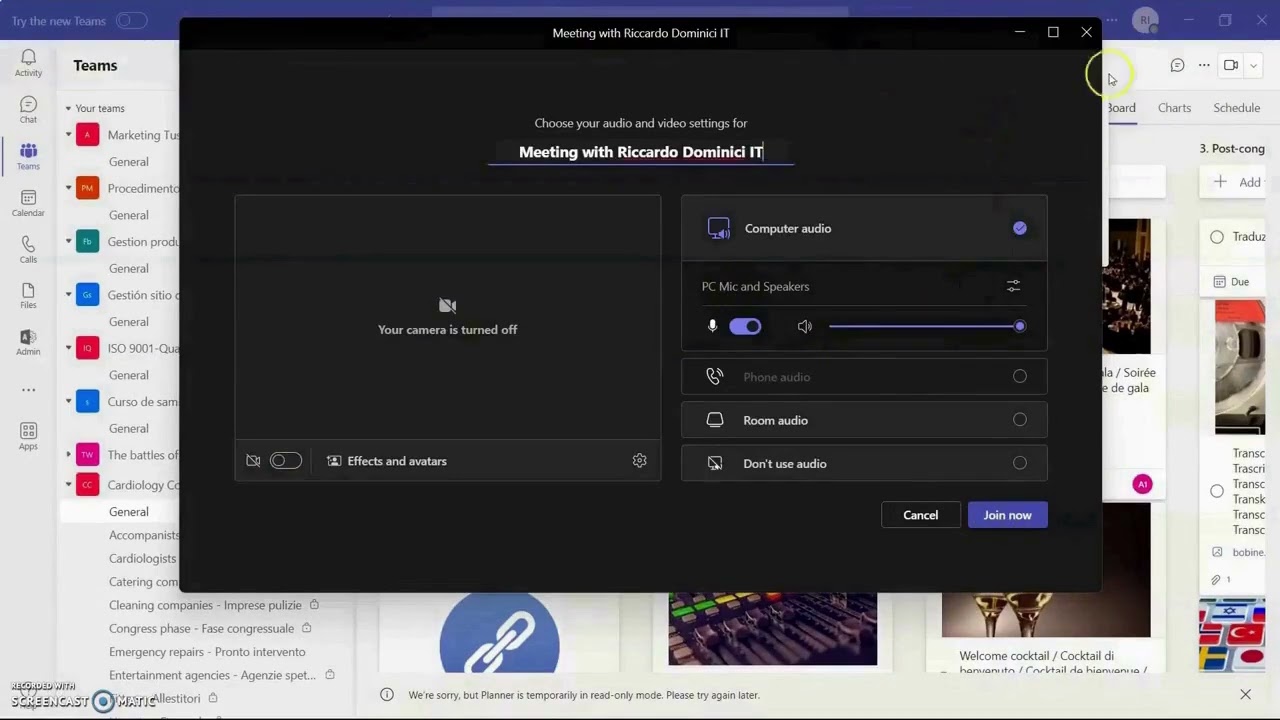Select Don't use audio option
1280x720 pixels.
click(x=864, y=463)
